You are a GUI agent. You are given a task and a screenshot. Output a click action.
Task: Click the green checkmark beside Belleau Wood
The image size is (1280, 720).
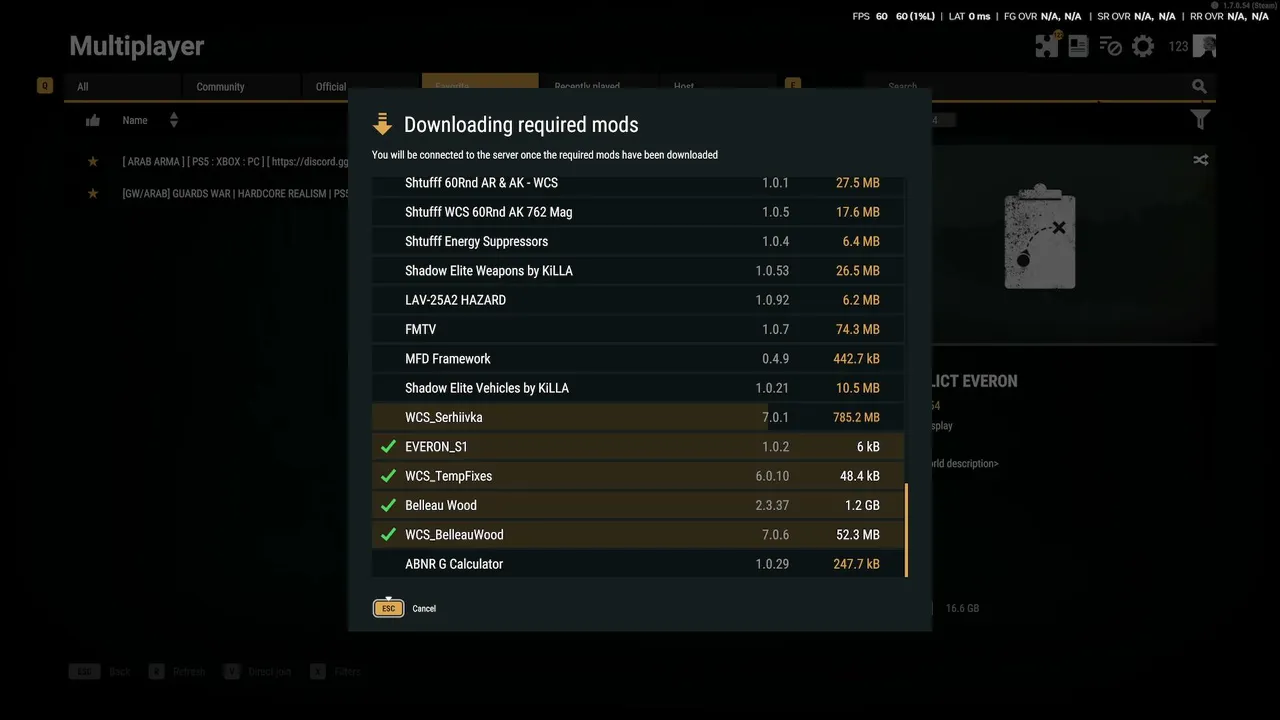pos(389,505)
